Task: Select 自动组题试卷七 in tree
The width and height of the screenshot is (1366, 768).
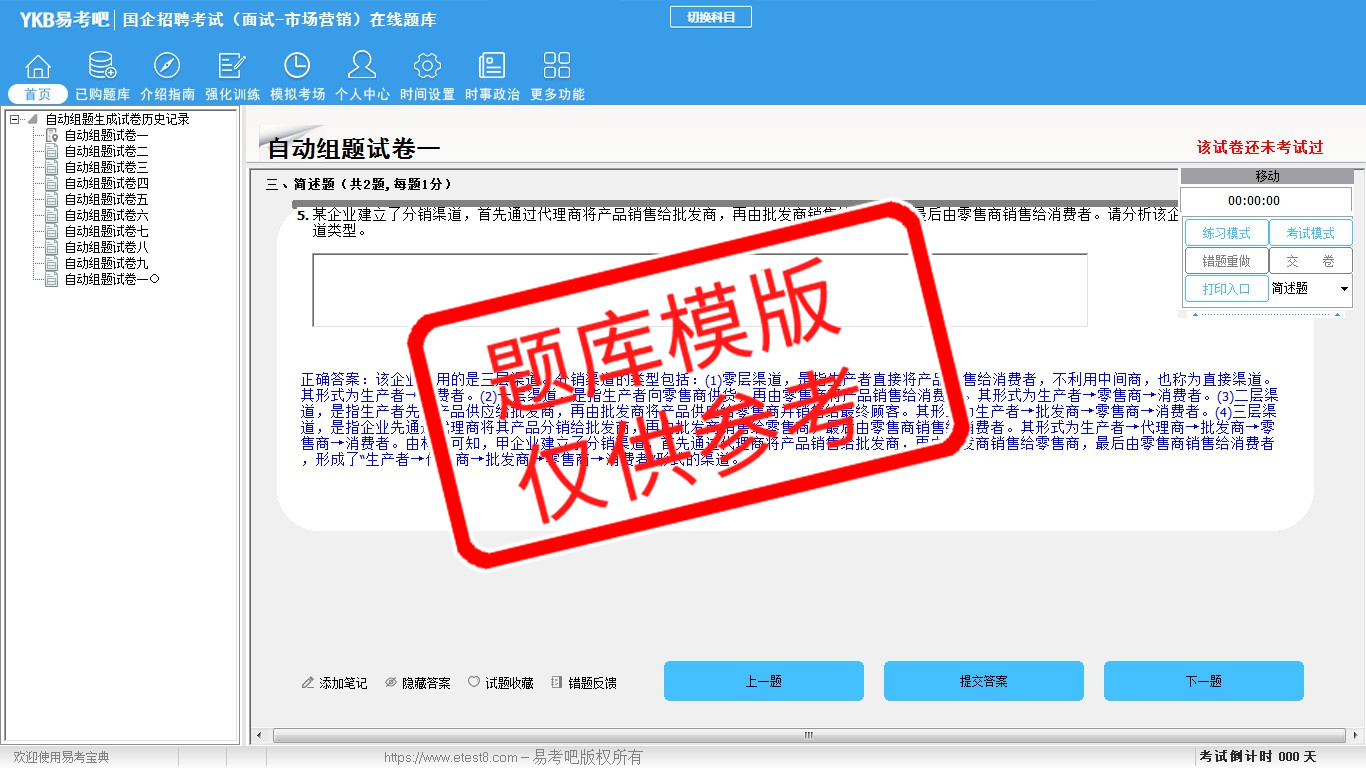Action: [x=106, y=231]
